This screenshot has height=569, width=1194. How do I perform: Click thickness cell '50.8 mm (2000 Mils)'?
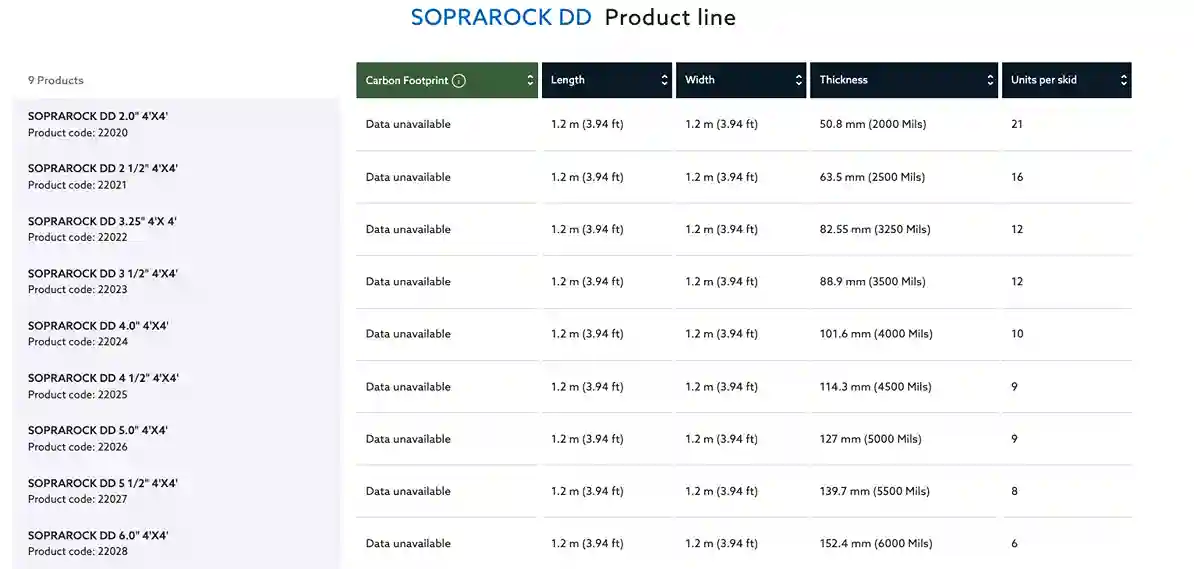point(873,124)
